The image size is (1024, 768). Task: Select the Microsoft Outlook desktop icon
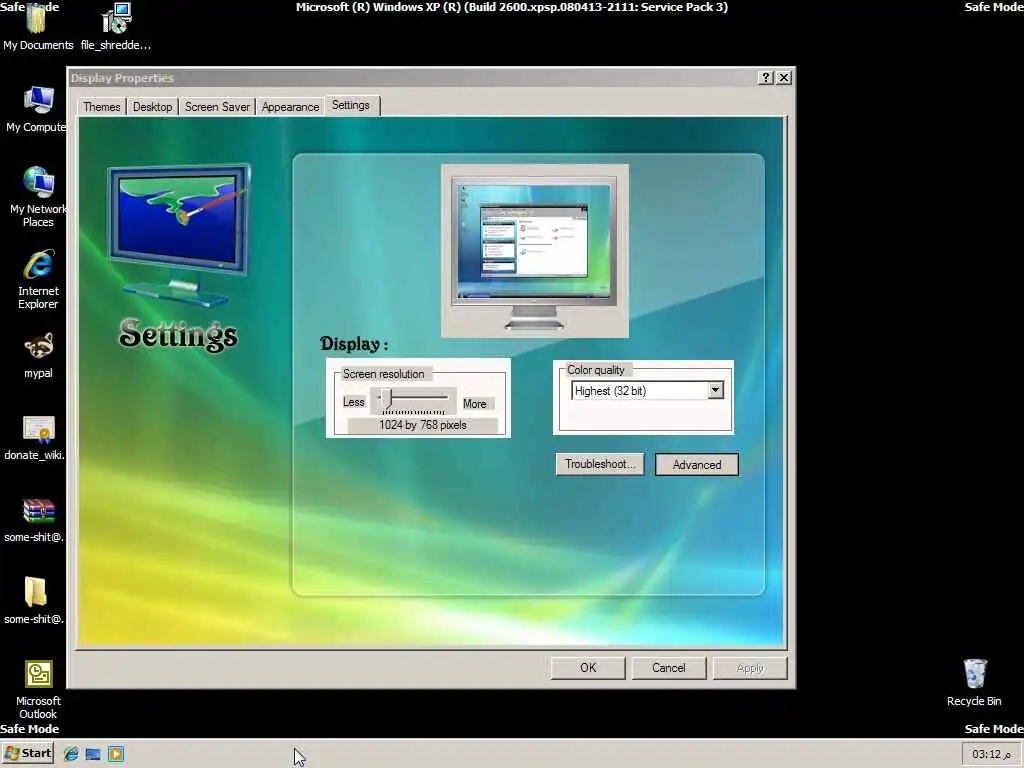tap(38, 690)
